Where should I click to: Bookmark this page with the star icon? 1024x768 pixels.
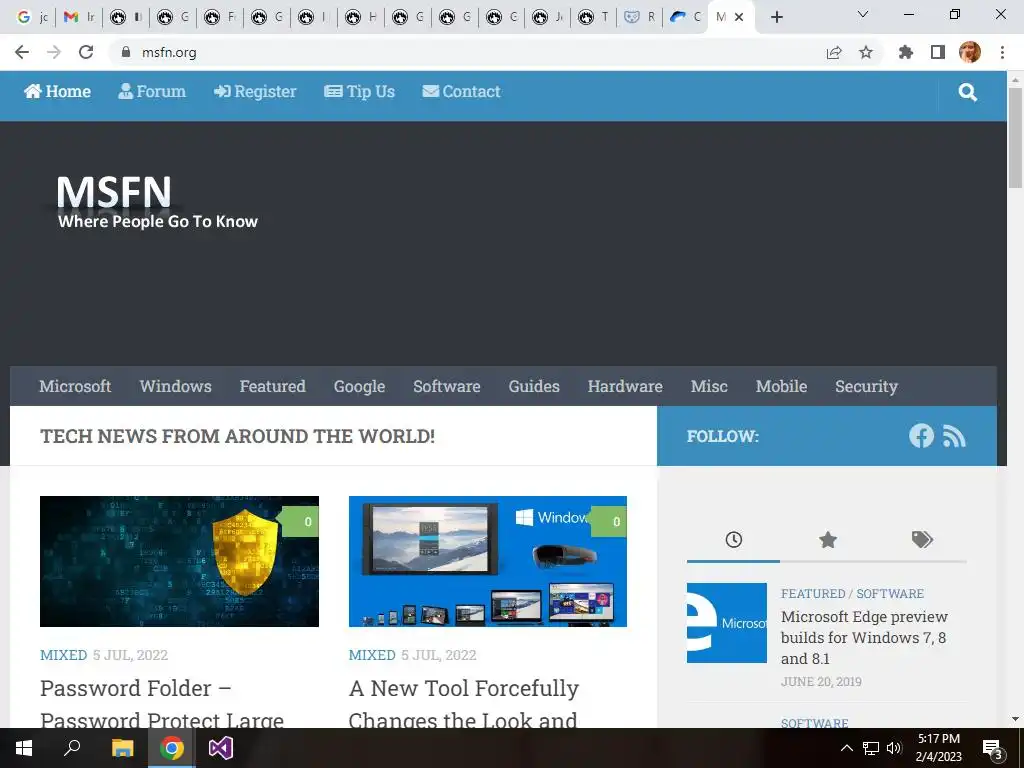(x=866, y=52)
